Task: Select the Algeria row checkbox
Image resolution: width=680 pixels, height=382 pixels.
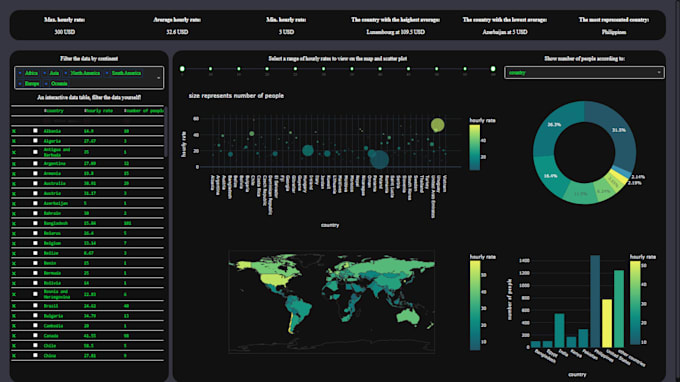Action: click(35, 140)
